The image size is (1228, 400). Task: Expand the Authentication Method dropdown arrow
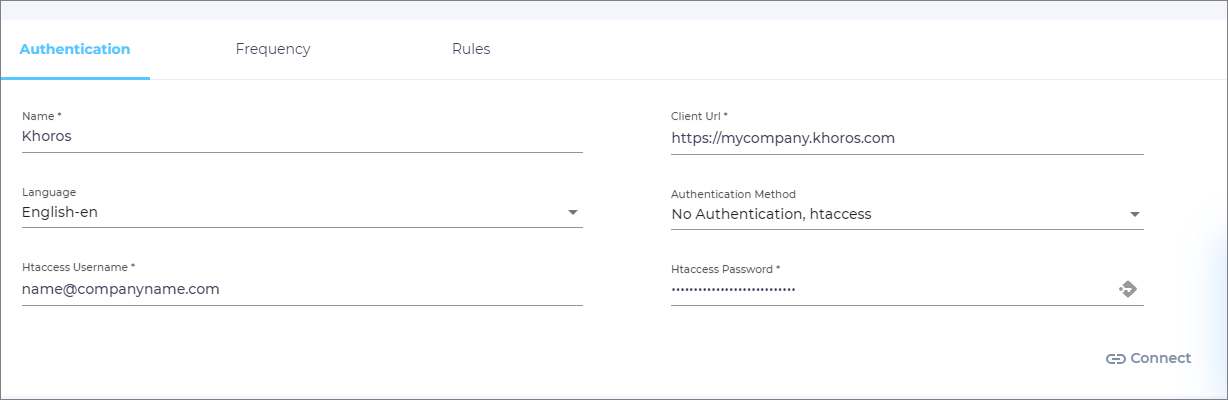[x=1134, y=214]
